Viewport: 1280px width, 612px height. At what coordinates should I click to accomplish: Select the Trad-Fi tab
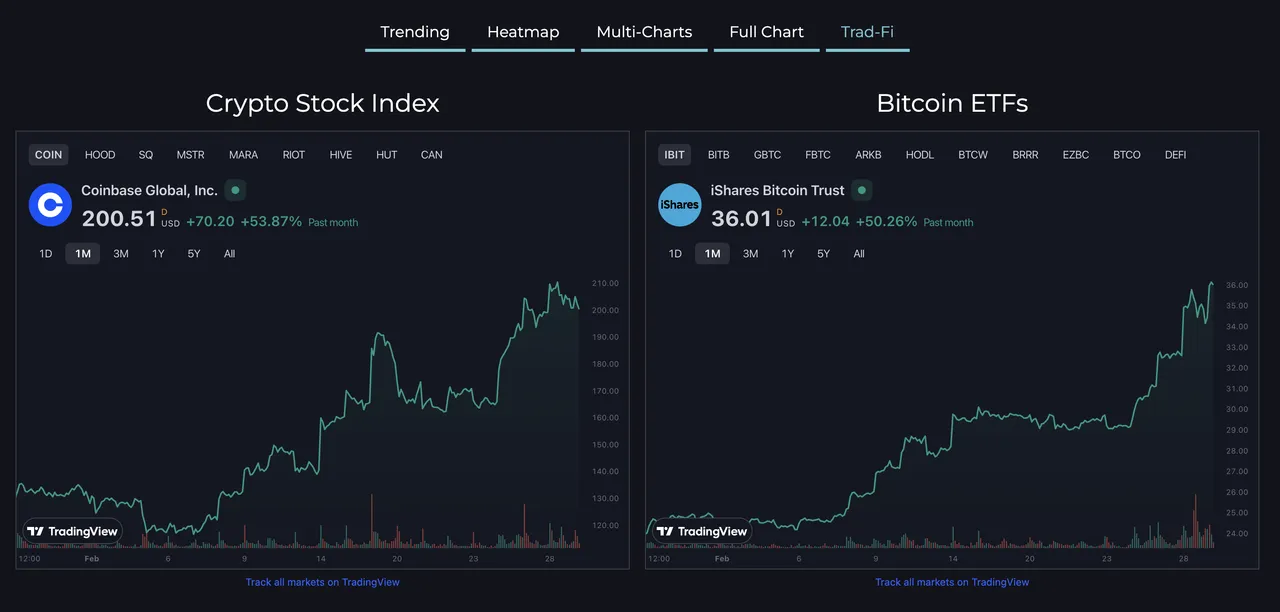click(x=867, y=32)
